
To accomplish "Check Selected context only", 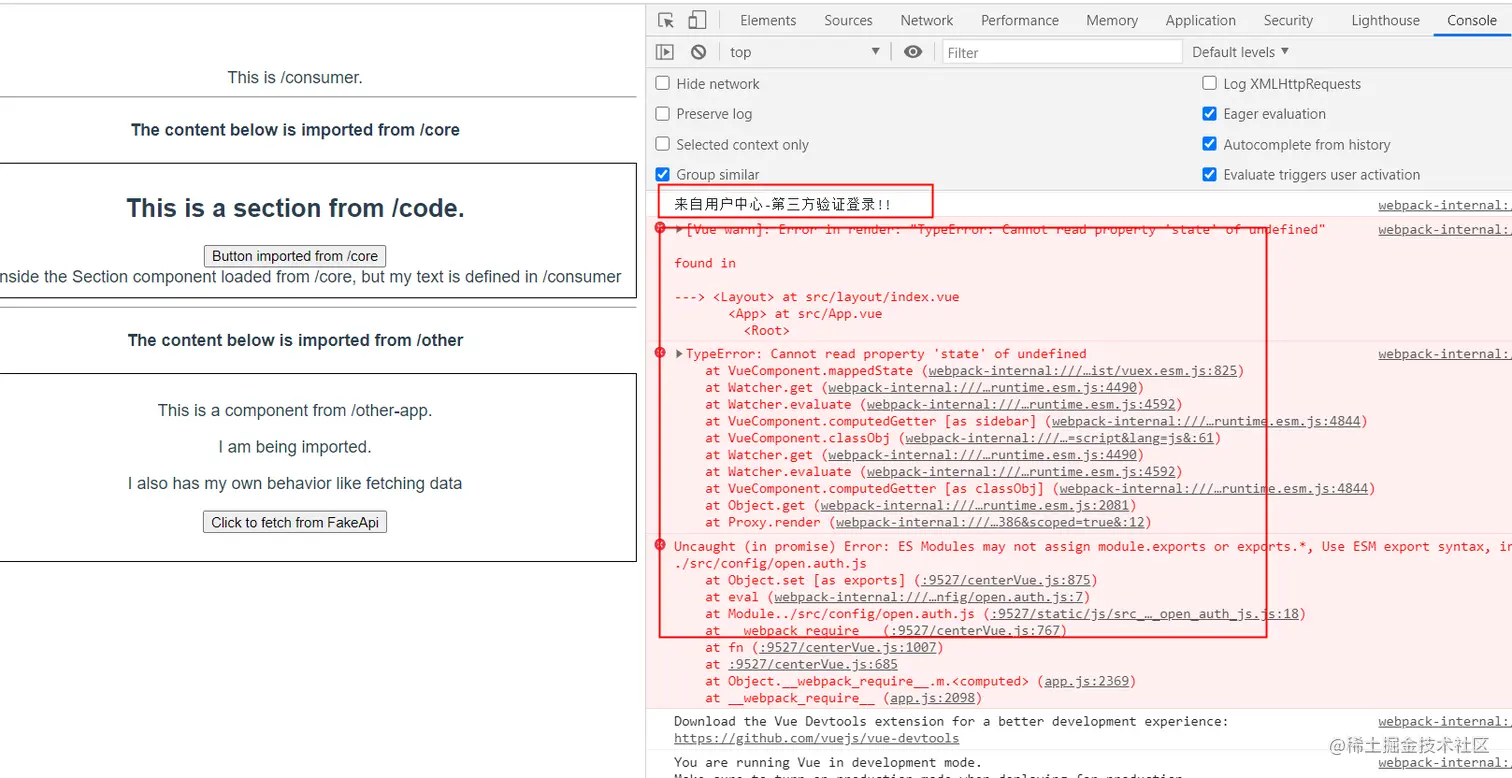I will pyautogui.click(x=662, y=145).
